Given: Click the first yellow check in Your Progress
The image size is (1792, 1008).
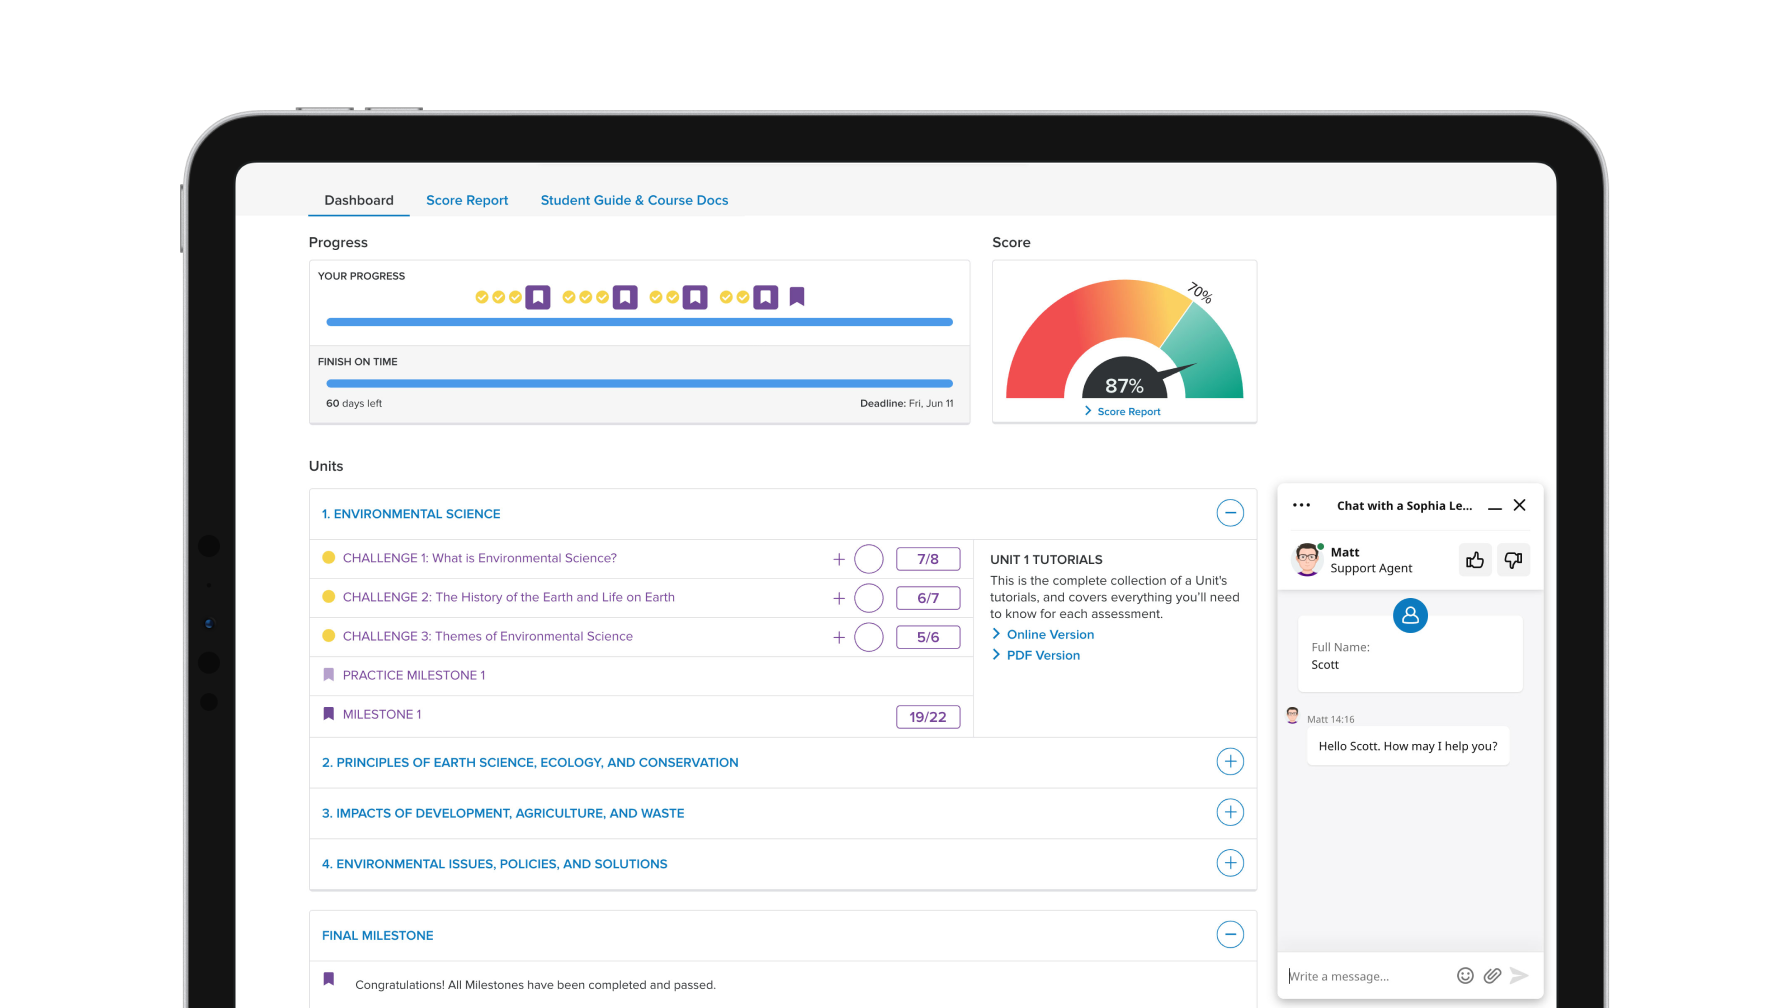Looking at the screenshot, I should click(482, 297).
